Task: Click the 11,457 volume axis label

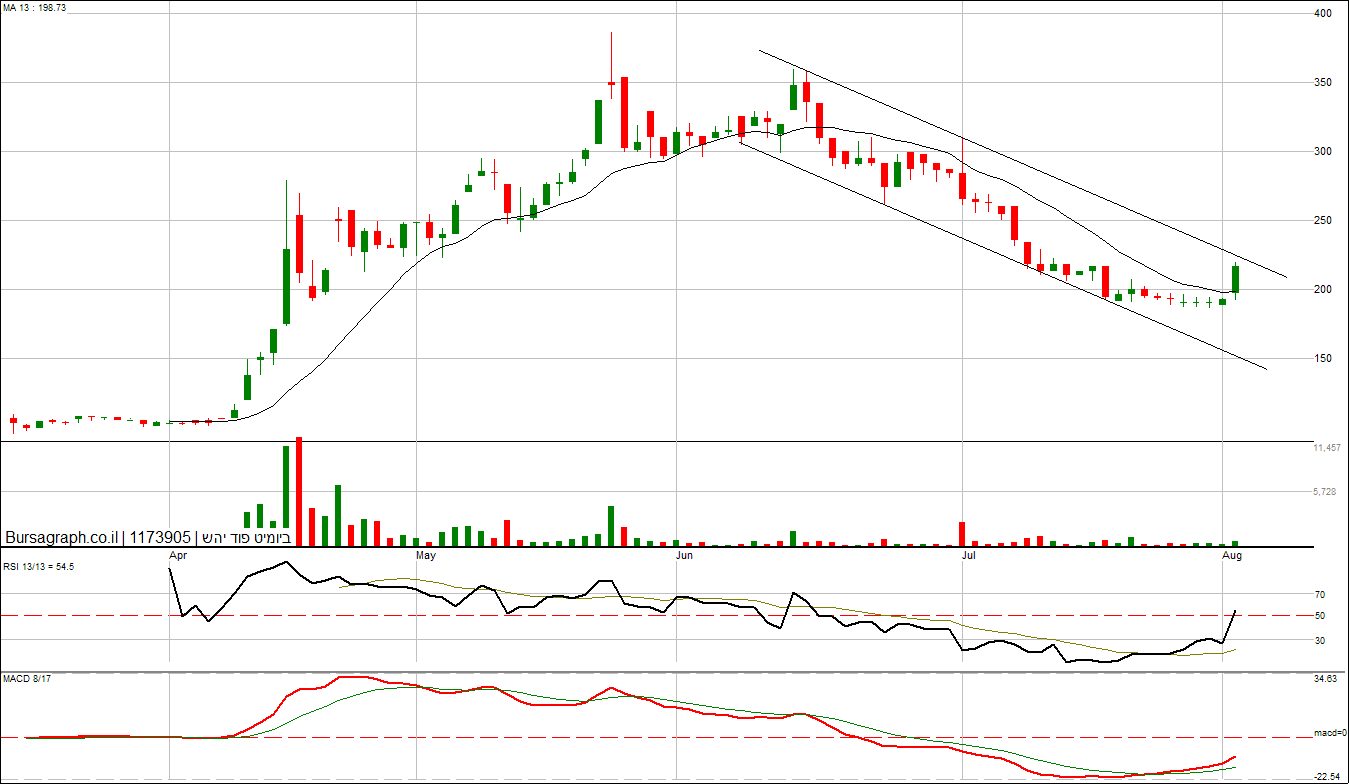Action: [1326, 449]
